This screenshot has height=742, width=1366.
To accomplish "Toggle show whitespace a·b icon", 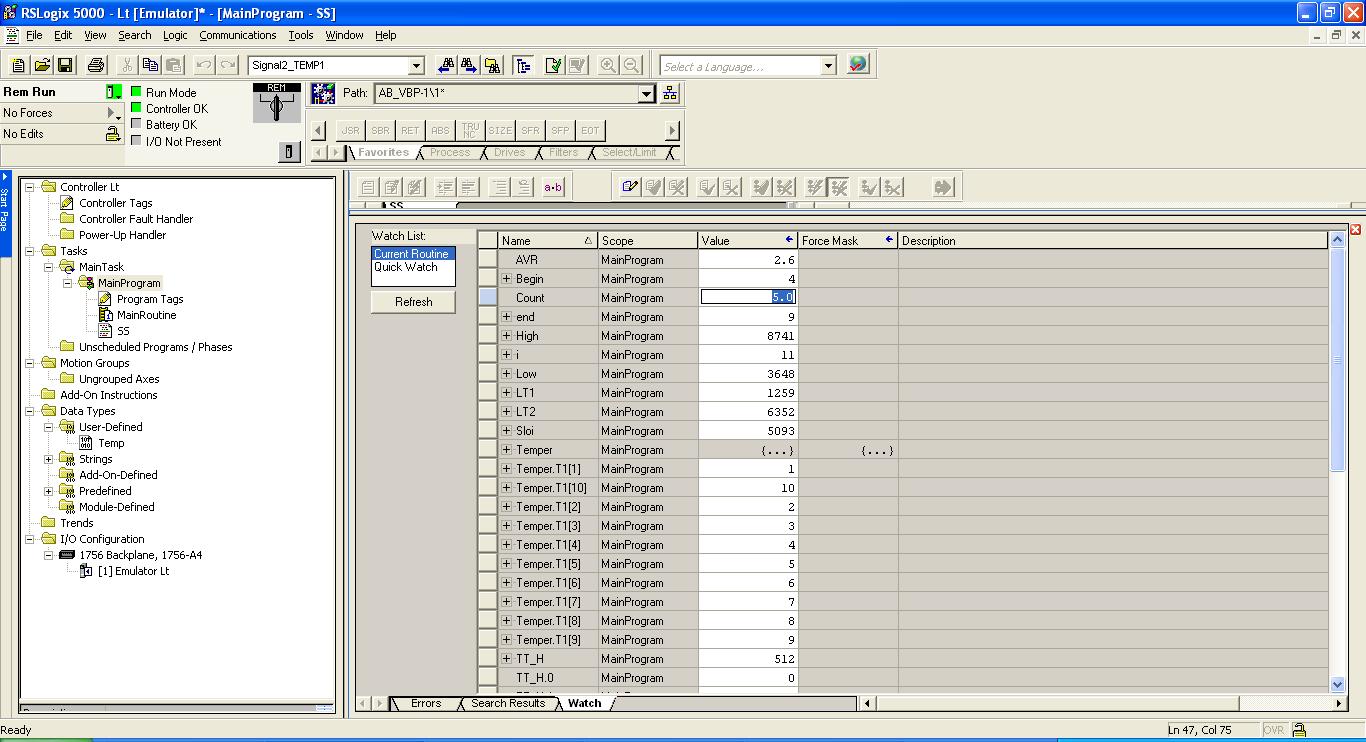I will (x=553, y=187).
